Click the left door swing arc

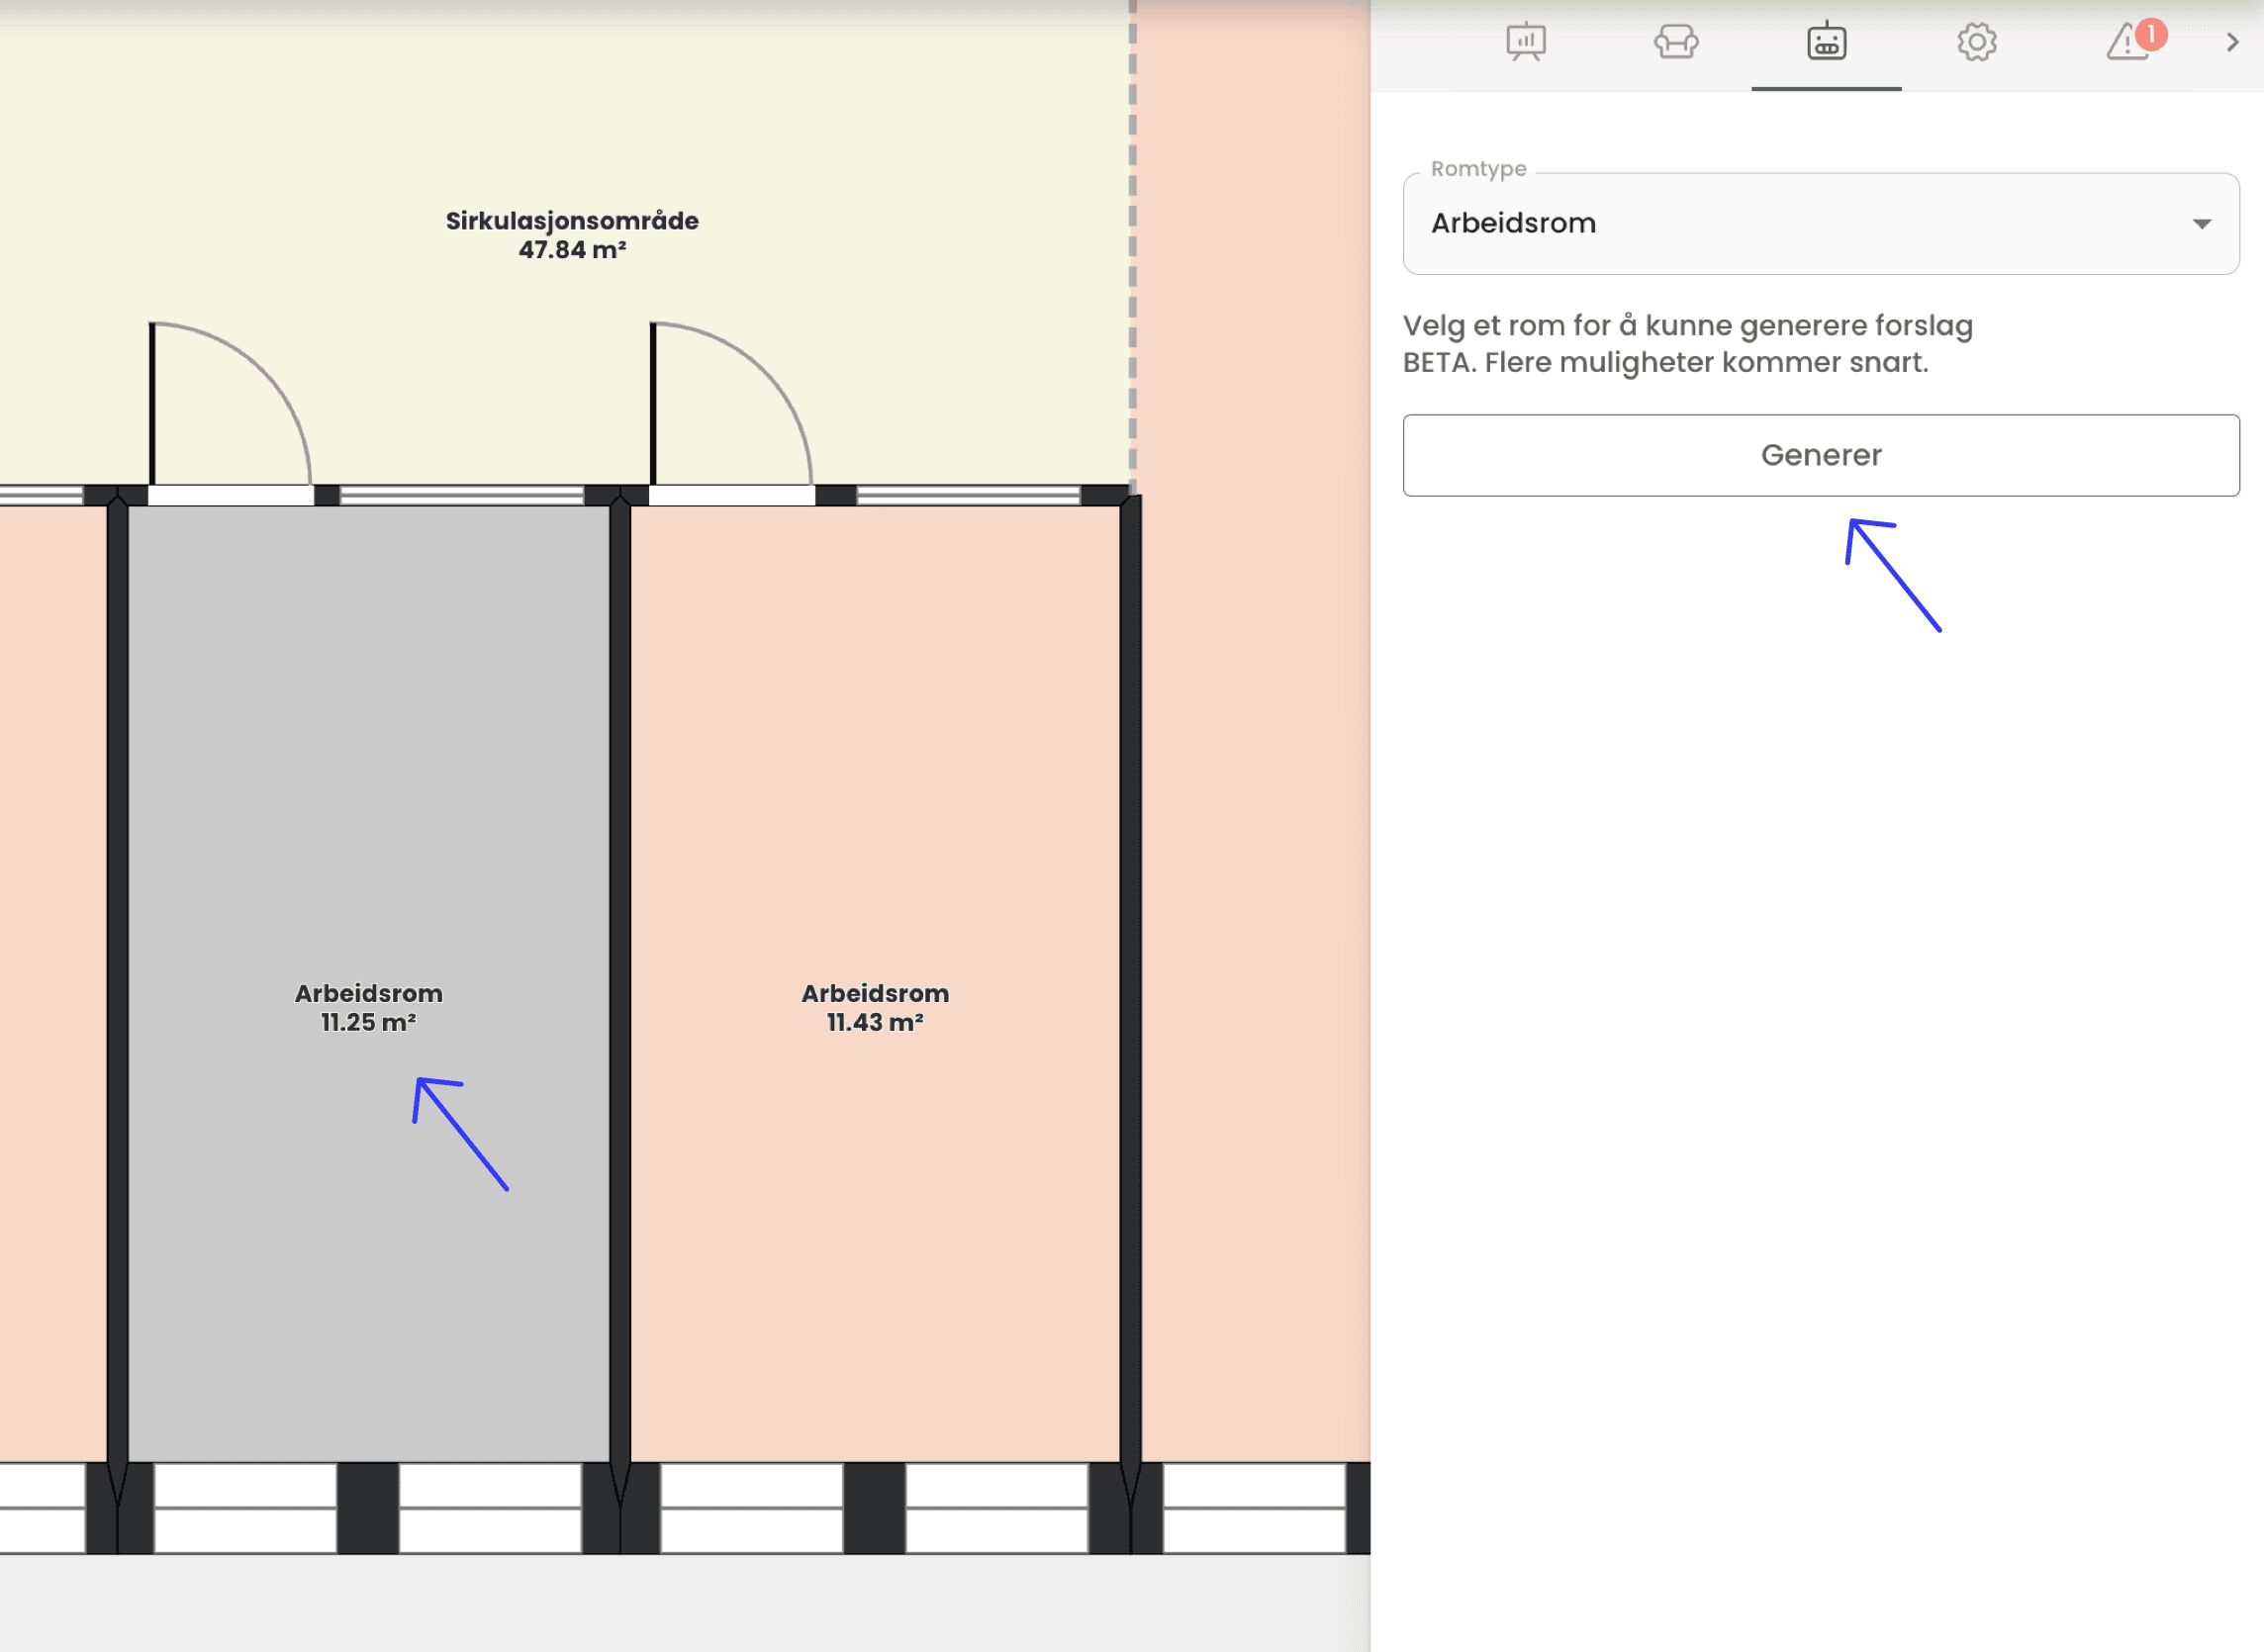[x=262, y=372]
